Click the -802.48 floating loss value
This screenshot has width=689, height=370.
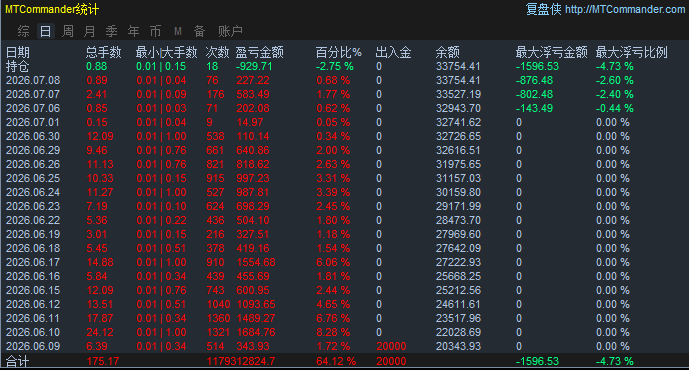pyautogui.click(x=534, y=94)
